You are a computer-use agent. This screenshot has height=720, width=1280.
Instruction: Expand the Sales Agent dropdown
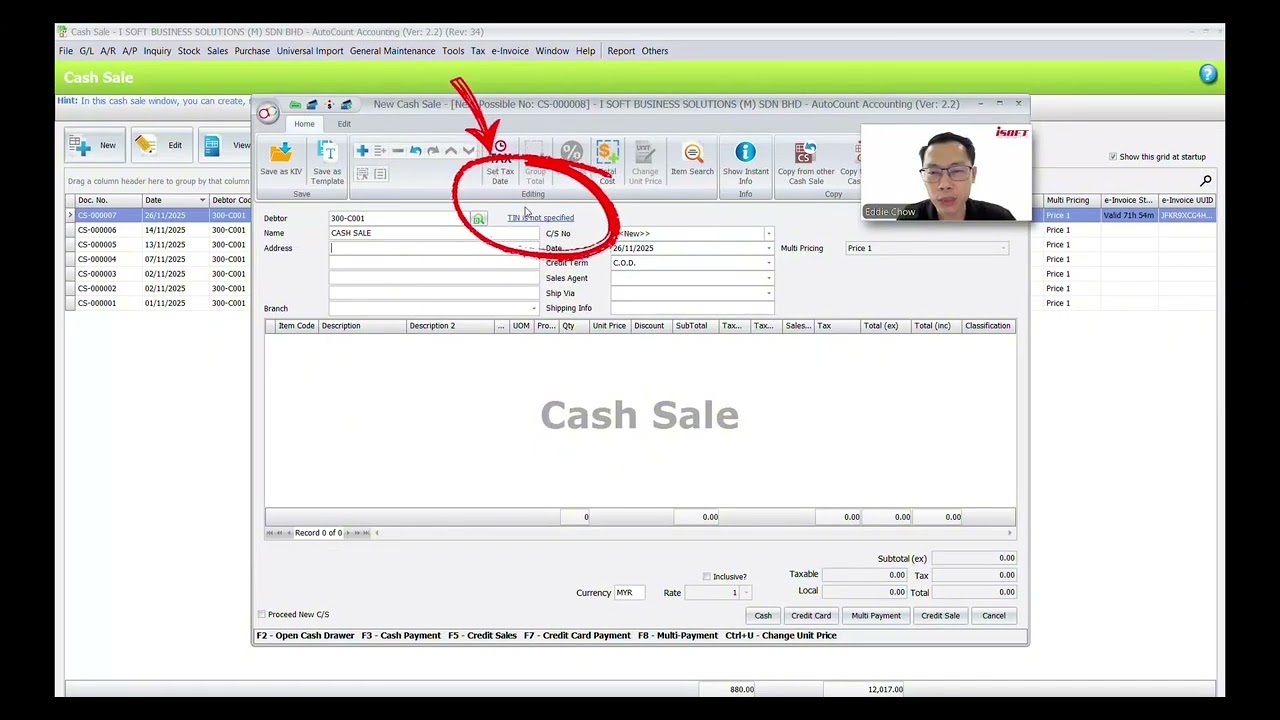(x=768, y=278)
